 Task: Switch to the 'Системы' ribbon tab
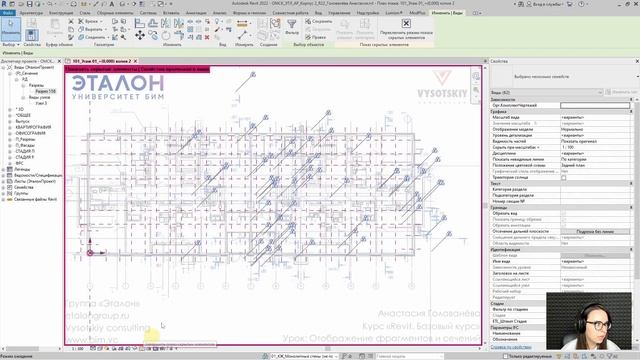click(148, 13)
